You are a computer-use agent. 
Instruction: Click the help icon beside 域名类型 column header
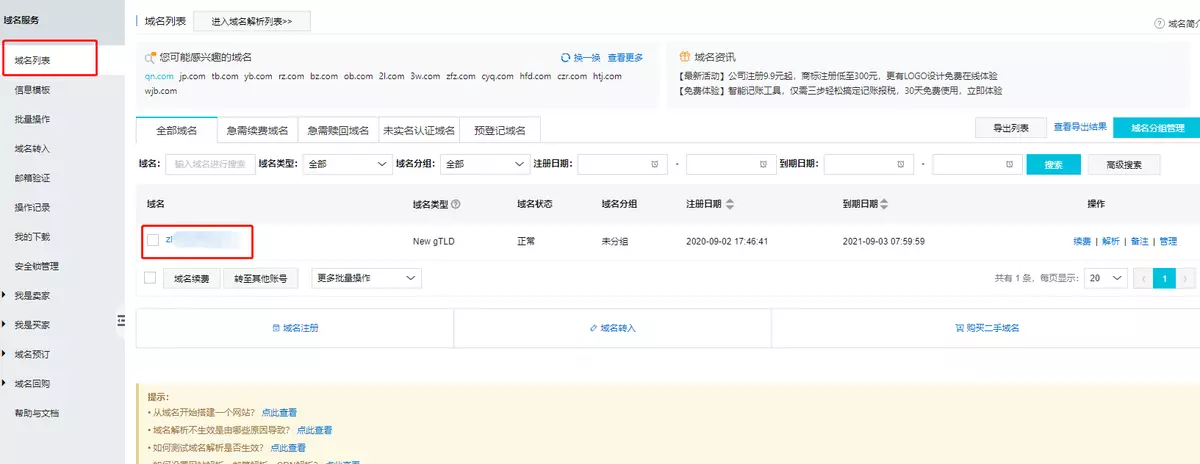(456, 204)
